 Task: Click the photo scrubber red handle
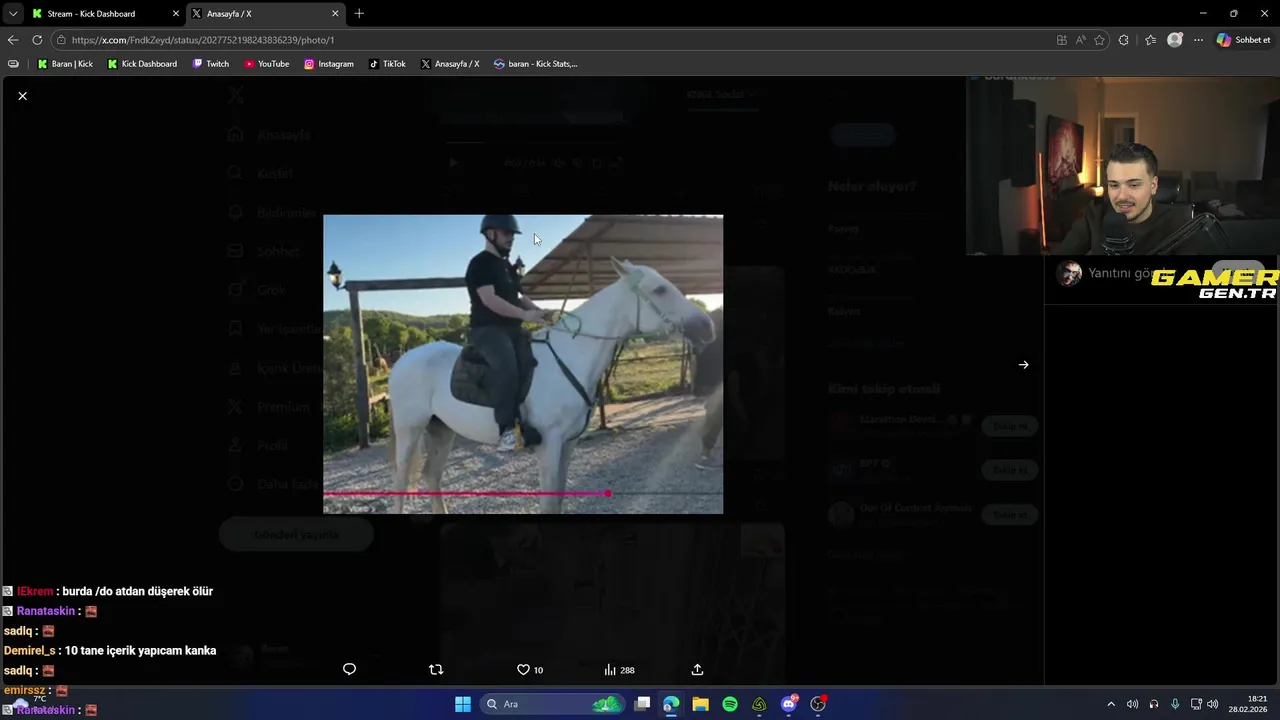607,493
